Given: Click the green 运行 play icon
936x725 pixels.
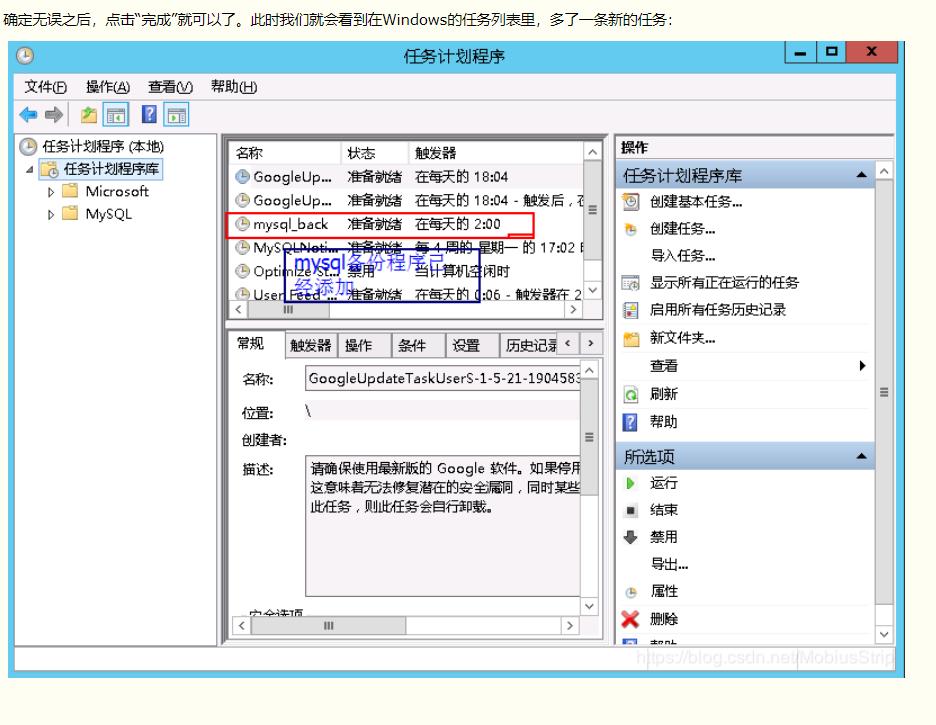Looking at the screenshot, I should point(630,483).
